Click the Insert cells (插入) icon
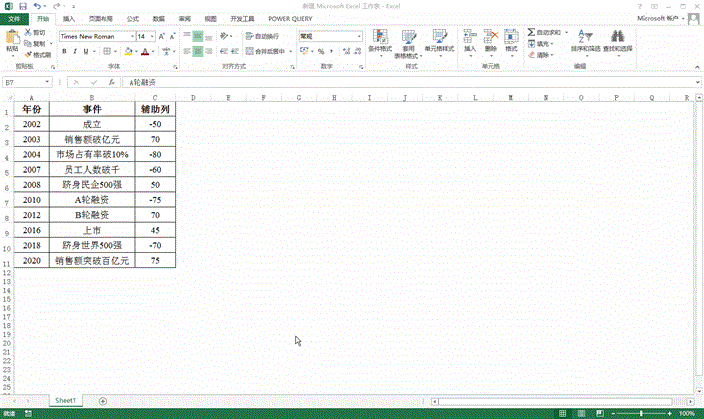The height and width of the screenshot is (419, 704). tap(469, 40)
